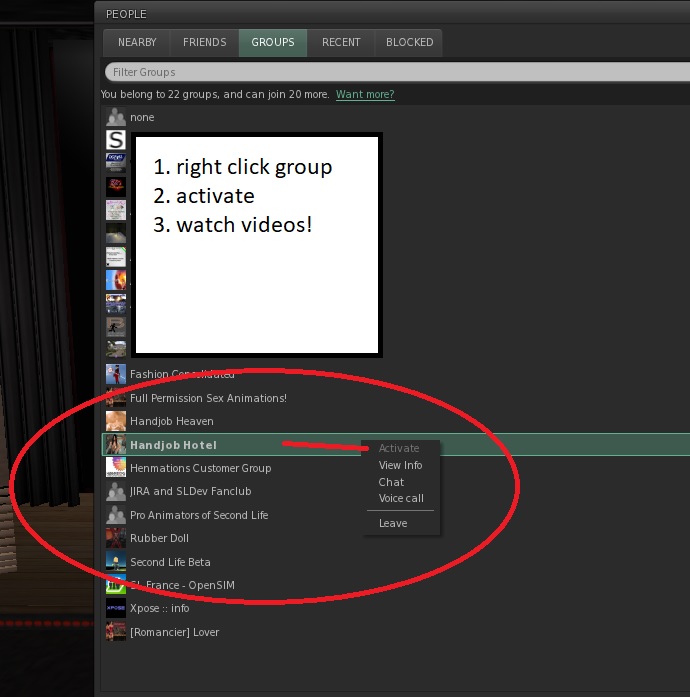This screenshot has height=697, width=690.
Task: Choose Activate in the context menu
Action: (x=399, y=448)
